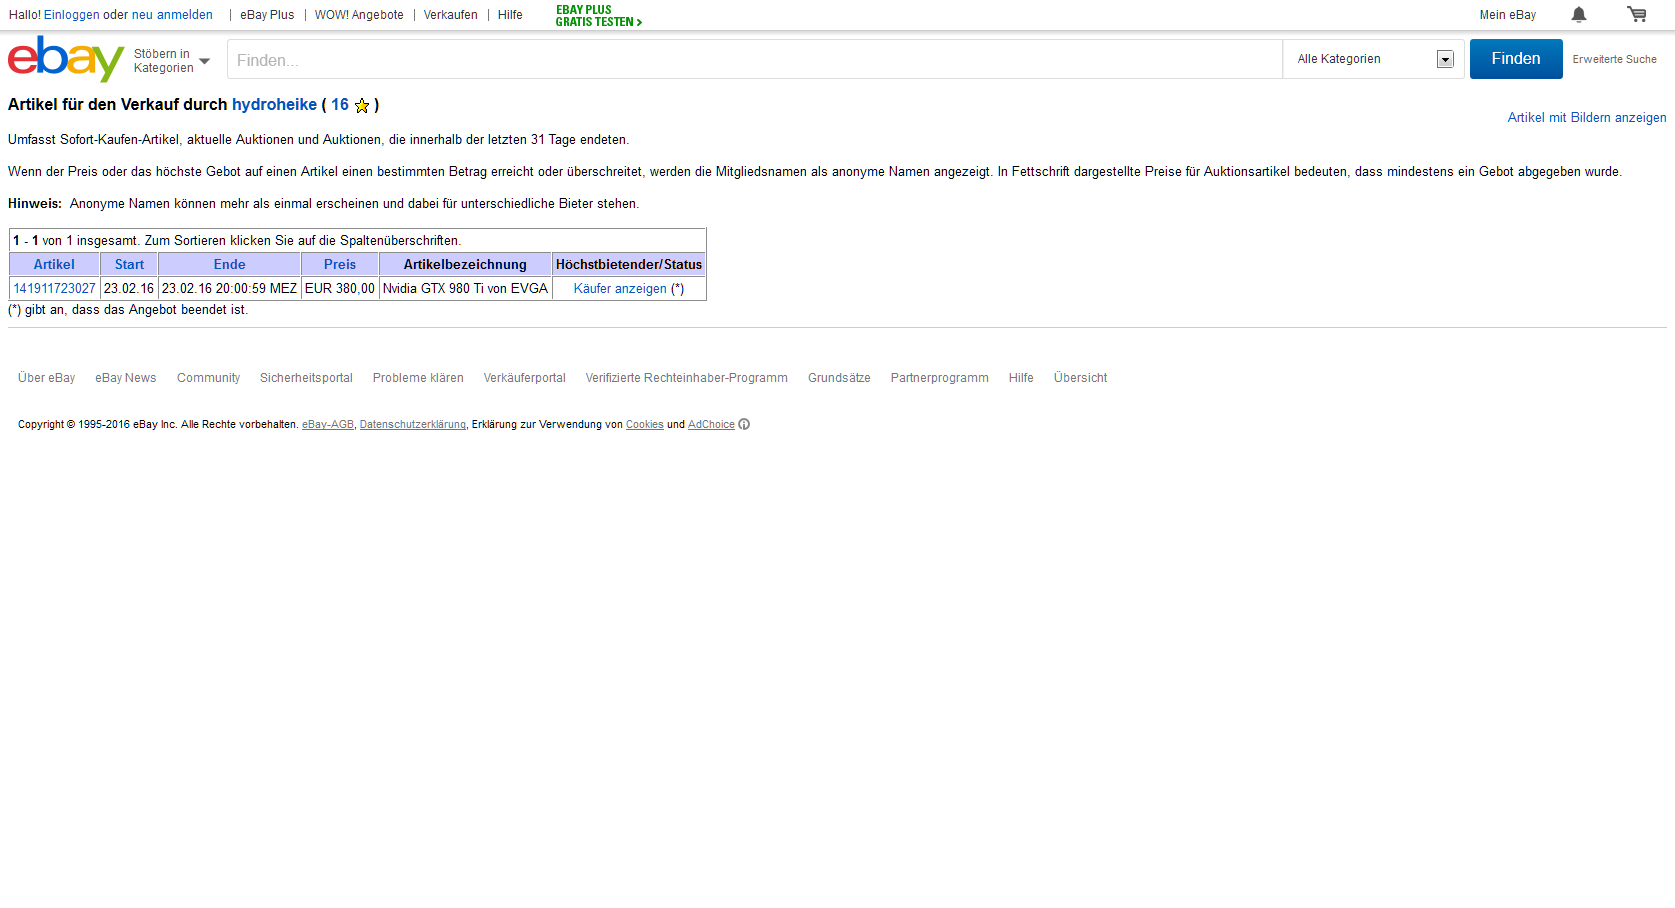Sort by the Ende column header

click(229, 265)
